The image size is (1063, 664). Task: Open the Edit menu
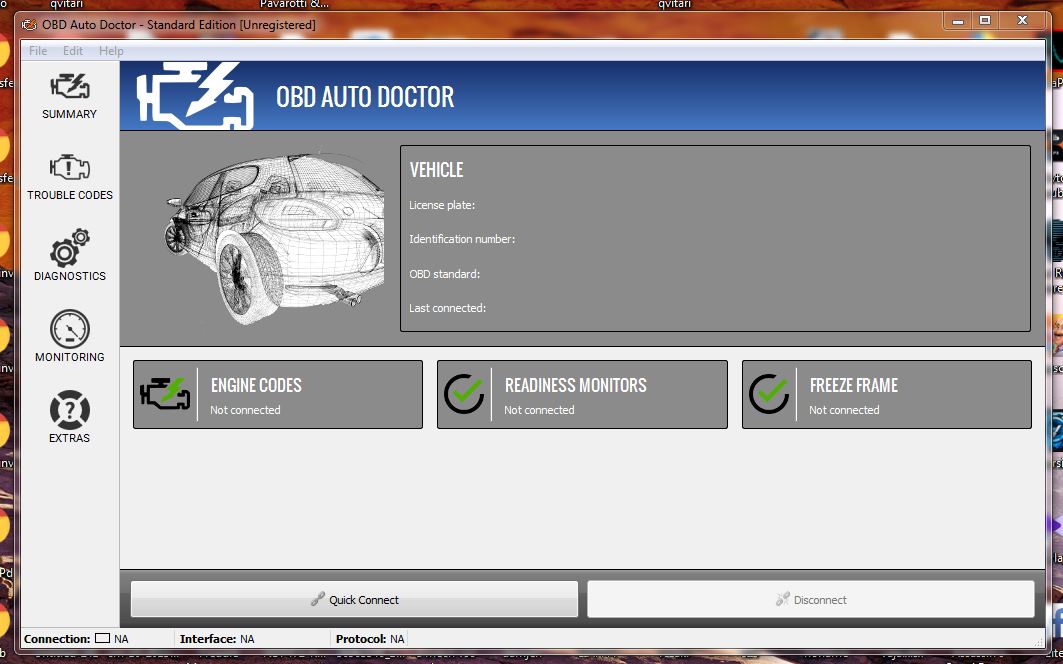pyautogui.click(x=73, y=51)
